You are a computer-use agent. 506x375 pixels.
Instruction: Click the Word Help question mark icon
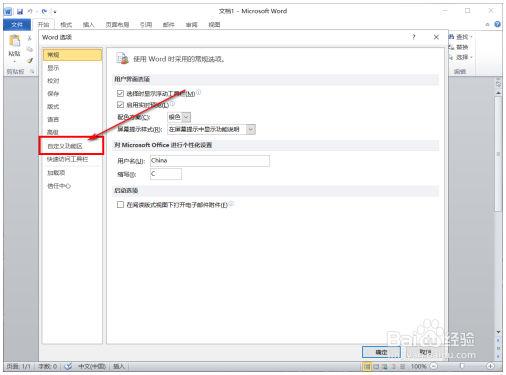coord(497,24)
